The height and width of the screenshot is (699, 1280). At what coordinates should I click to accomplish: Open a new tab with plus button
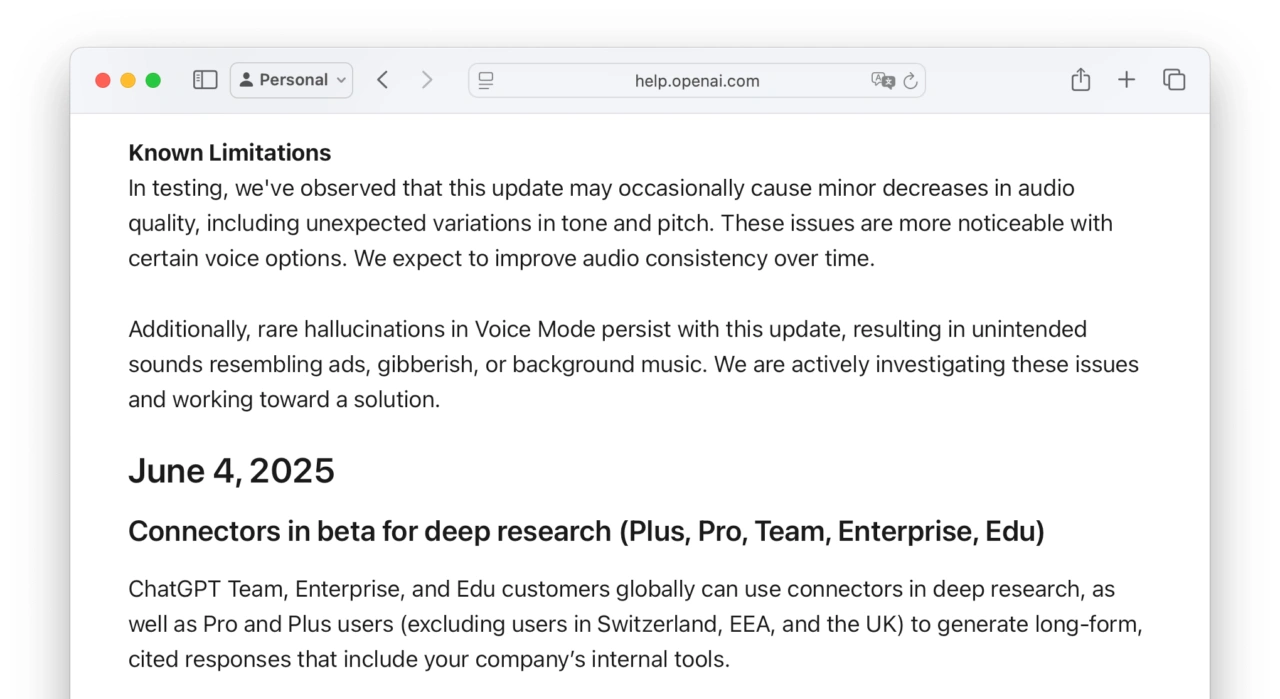point(1126,80)
